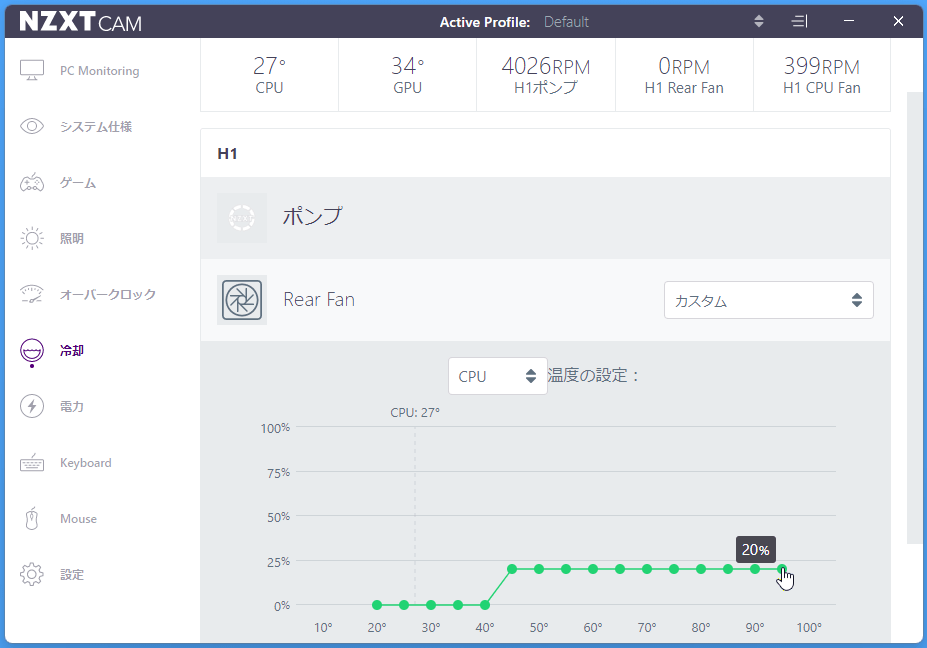Image resolution: width=927 pixels, height=648 pixels.
Task: Select the 冷却 menu item
Action: [x=72, y=350]
